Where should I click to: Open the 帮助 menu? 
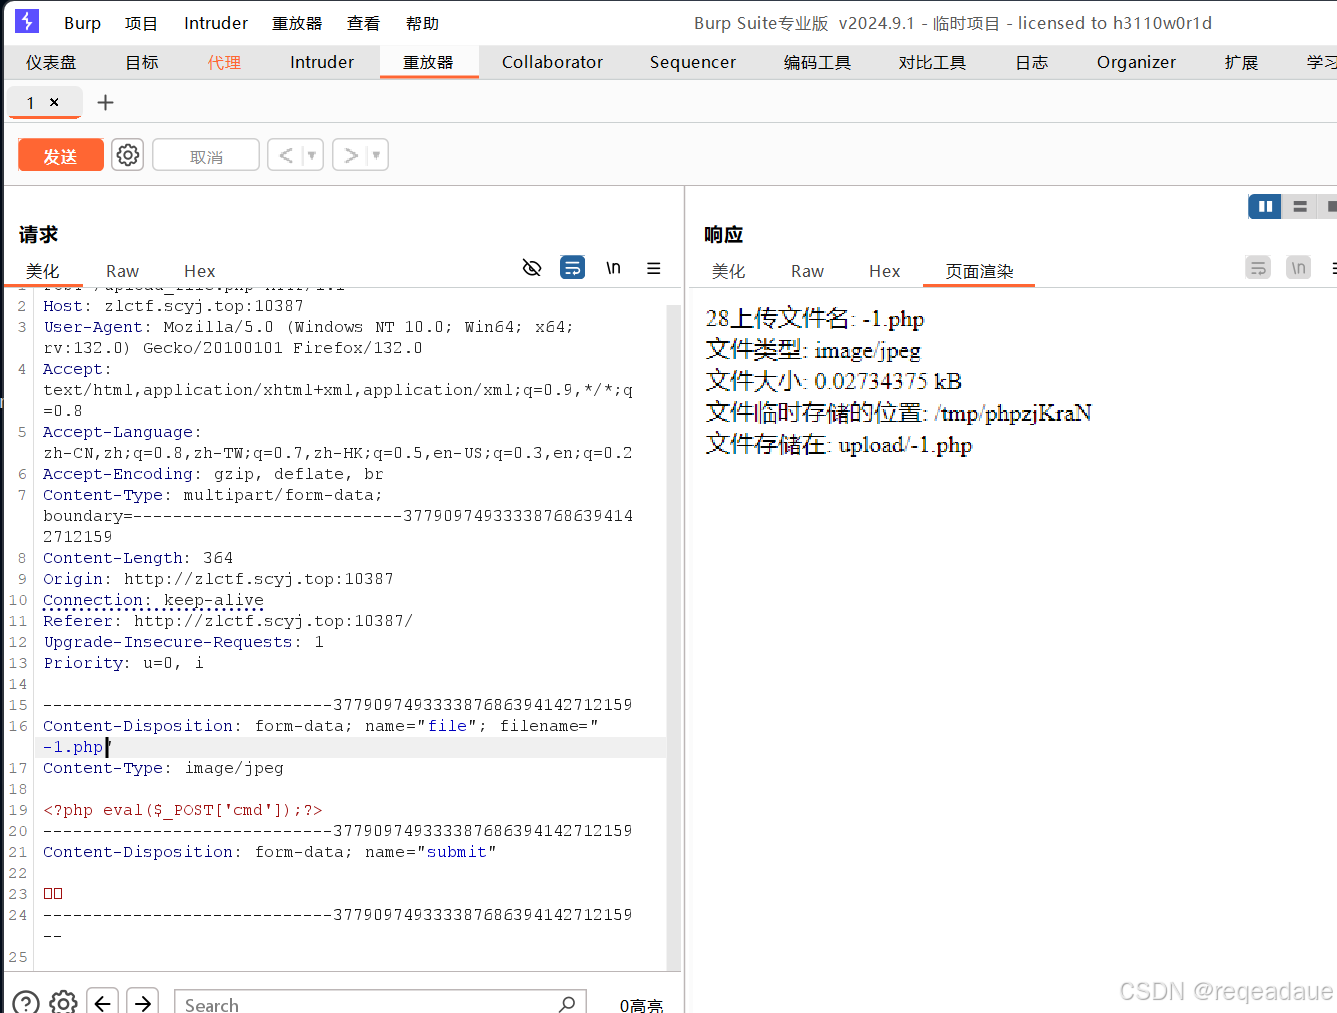(x=422, y=23)
